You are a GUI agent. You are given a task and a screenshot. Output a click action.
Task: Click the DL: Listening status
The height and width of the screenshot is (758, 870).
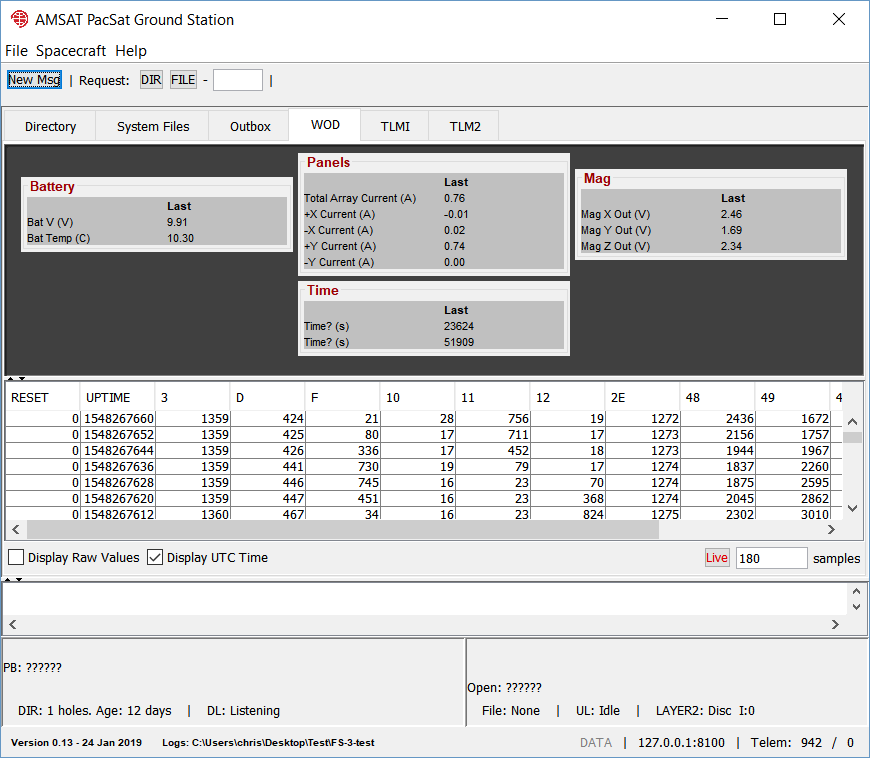pyautogui.click(x=243, y=710)
